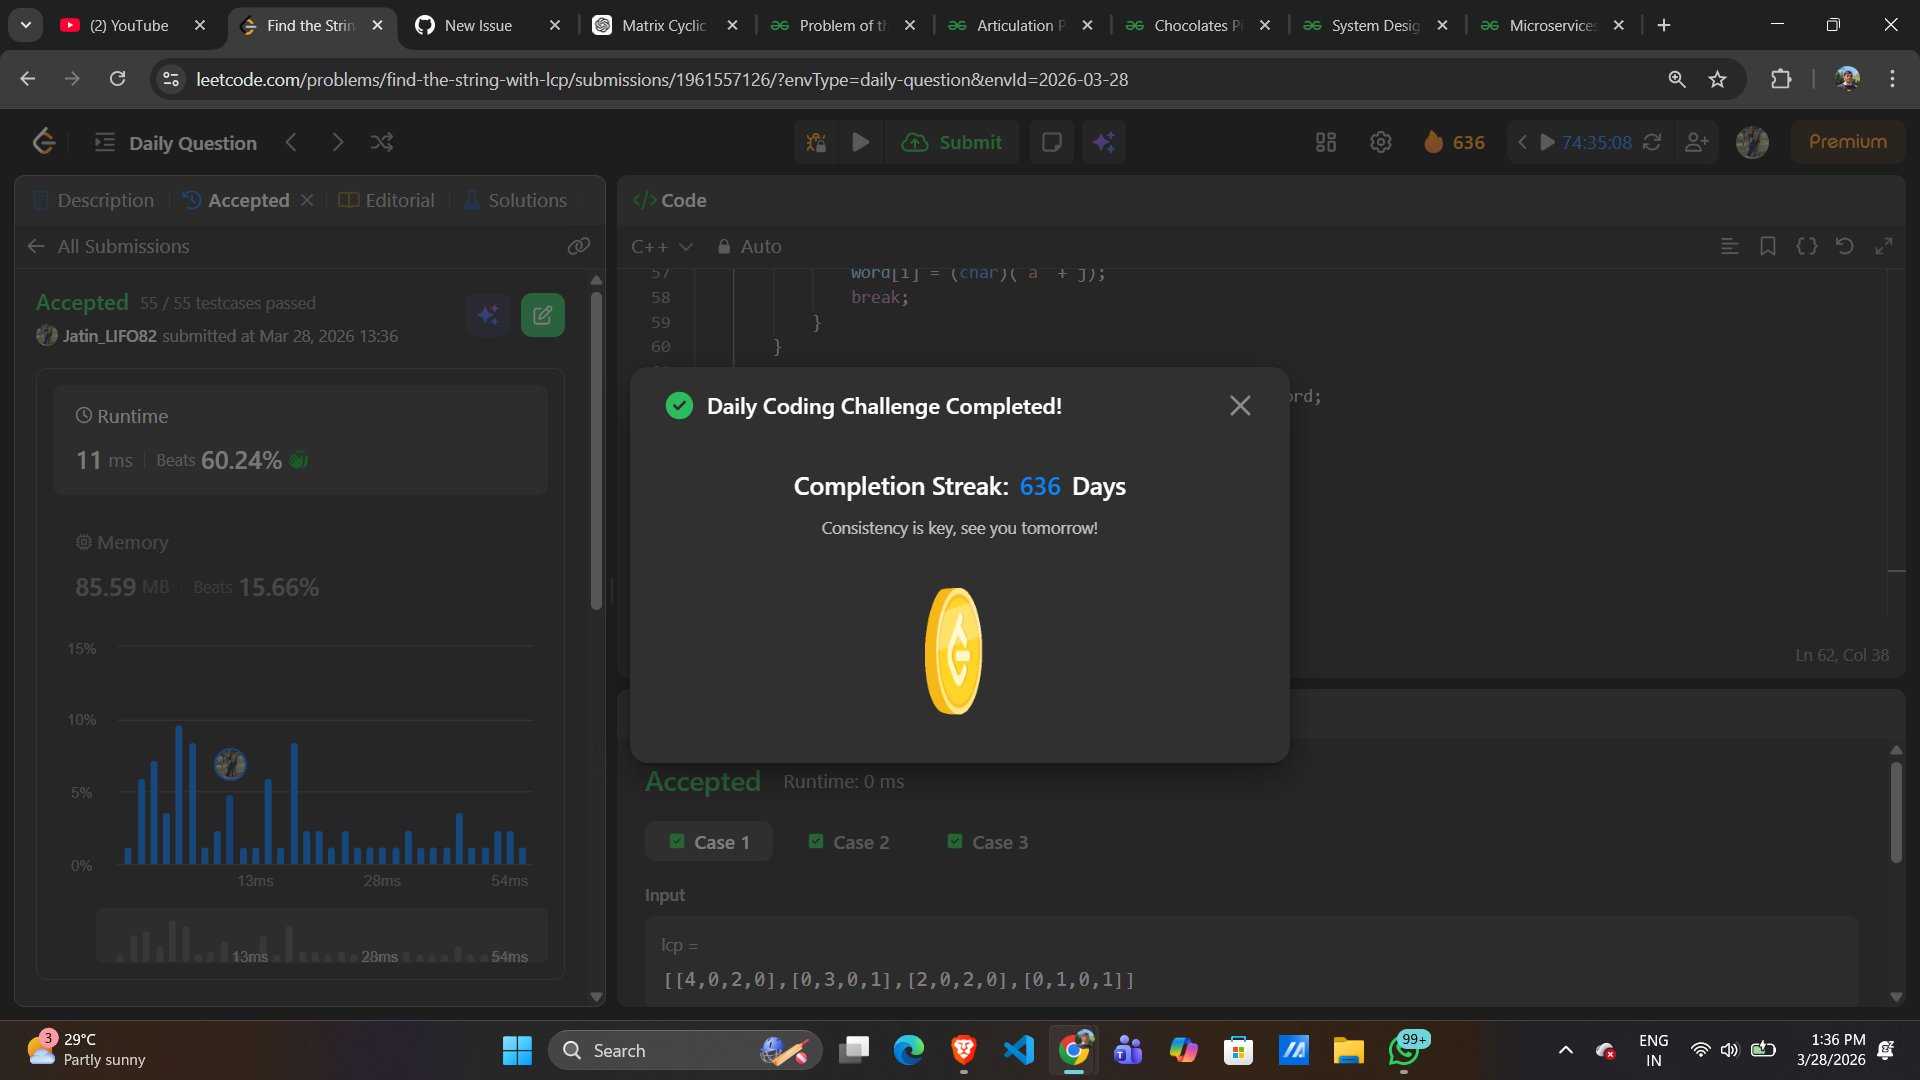The width and height of the screenshot is (1920, 1080).
Task: Open the layout grid icon
Action: coord(1325,142)
